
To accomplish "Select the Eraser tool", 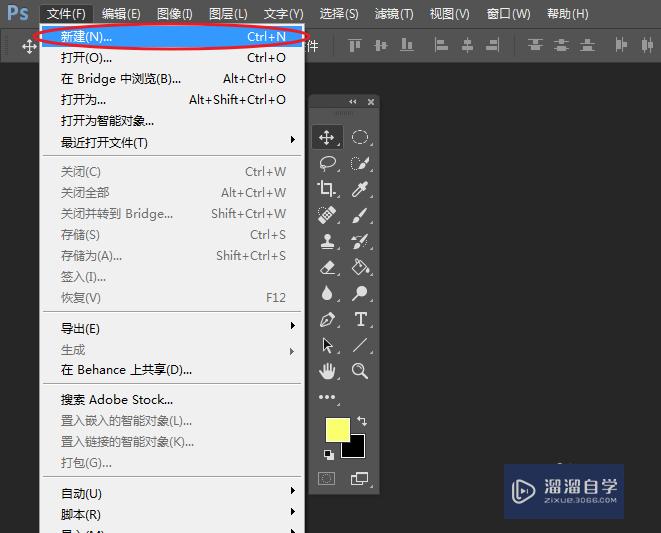I will pos(327,267).
